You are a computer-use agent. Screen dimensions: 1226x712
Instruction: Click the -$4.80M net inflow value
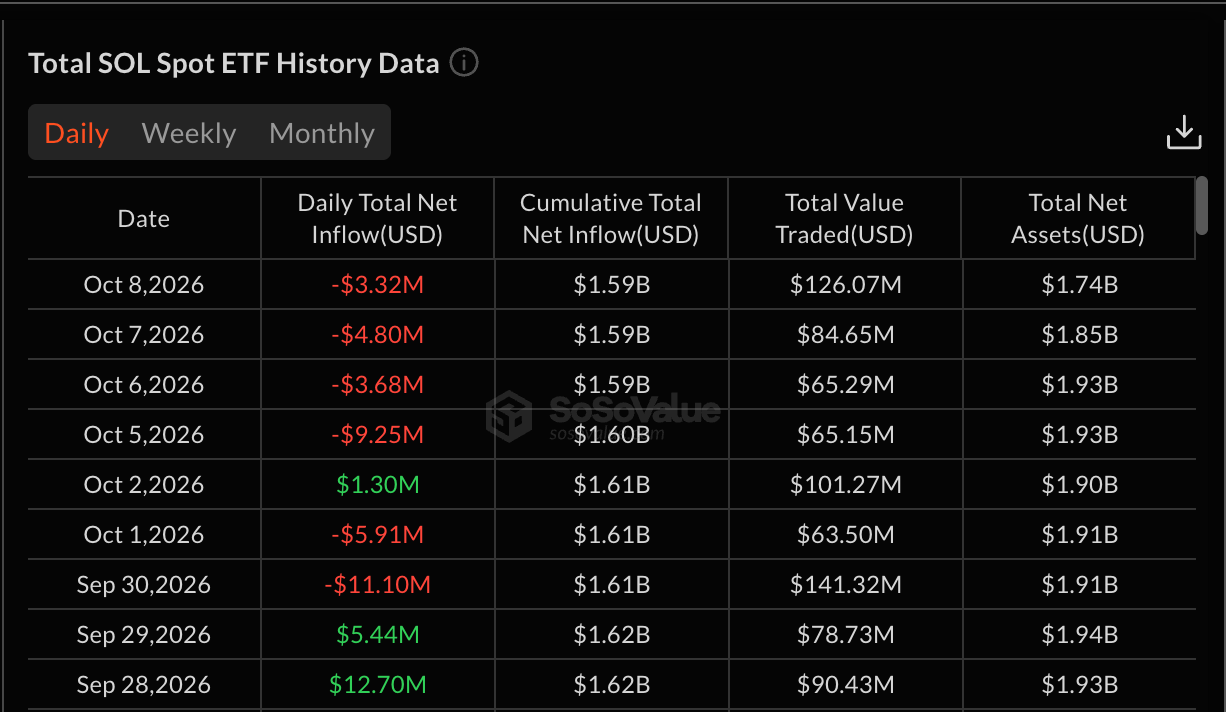click(377, 335)
